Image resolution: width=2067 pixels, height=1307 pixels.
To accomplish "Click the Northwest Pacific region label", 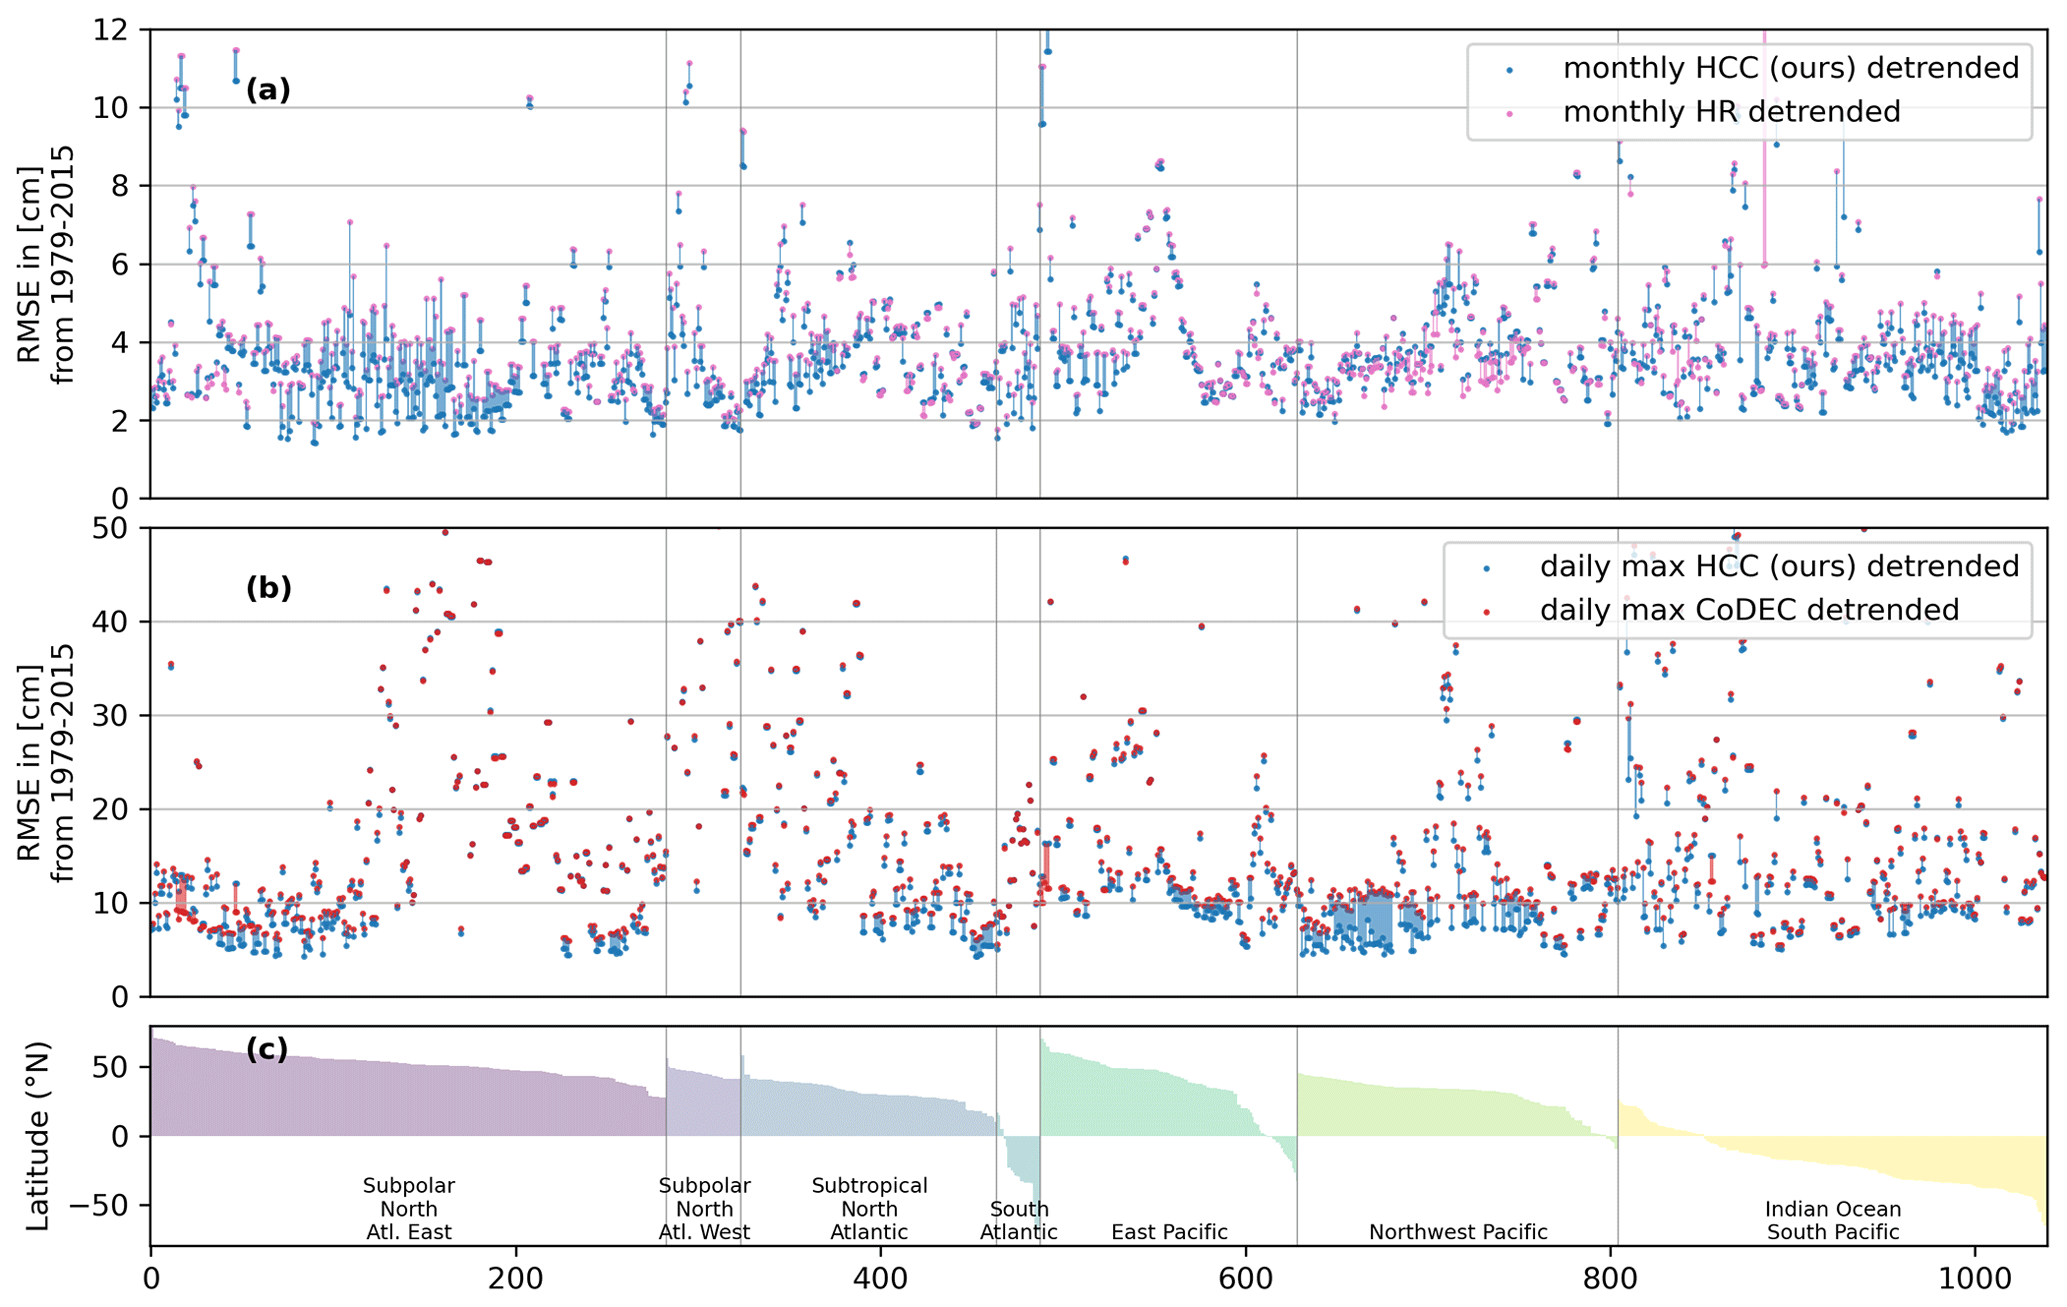I will point(1457,1232).
